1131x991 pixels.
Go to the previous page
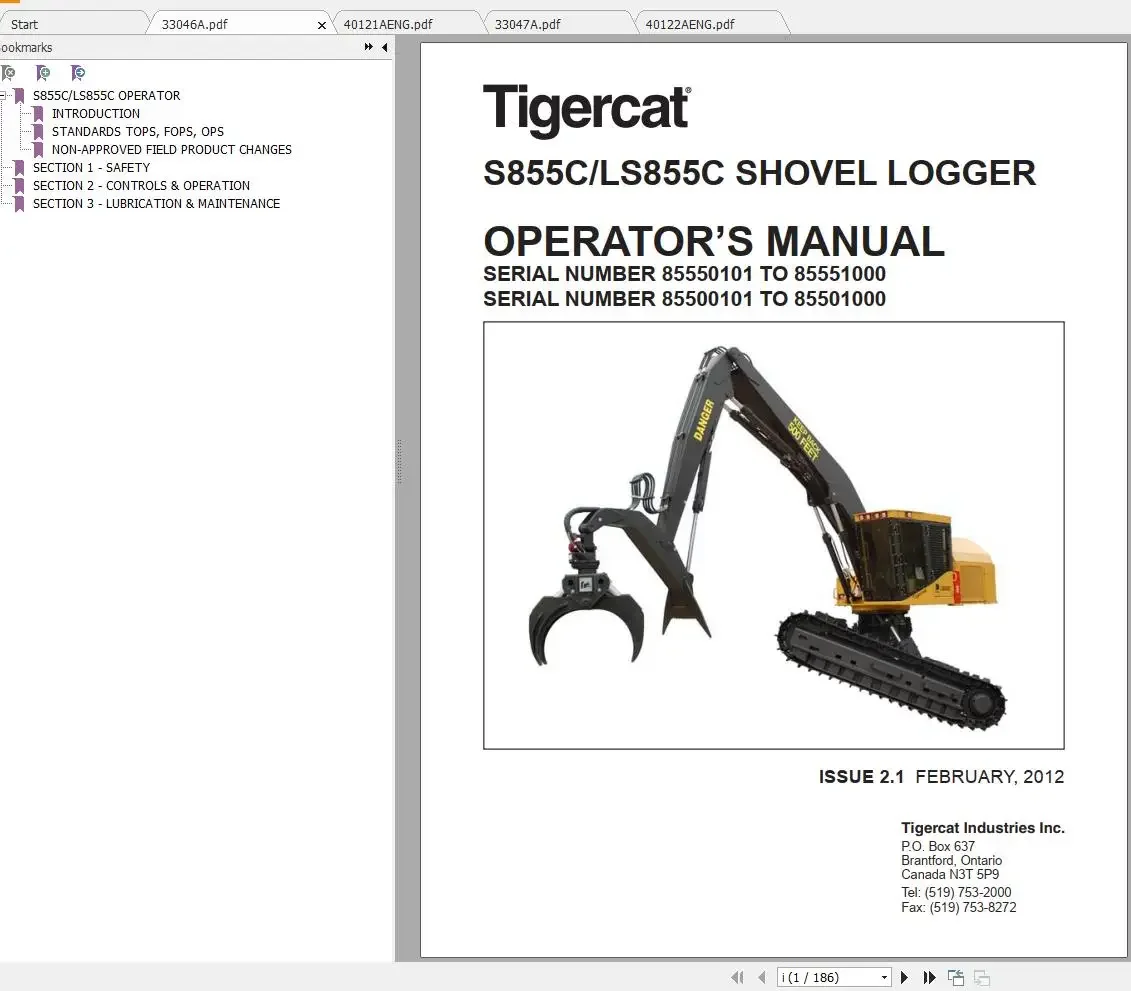coord(762,977)
